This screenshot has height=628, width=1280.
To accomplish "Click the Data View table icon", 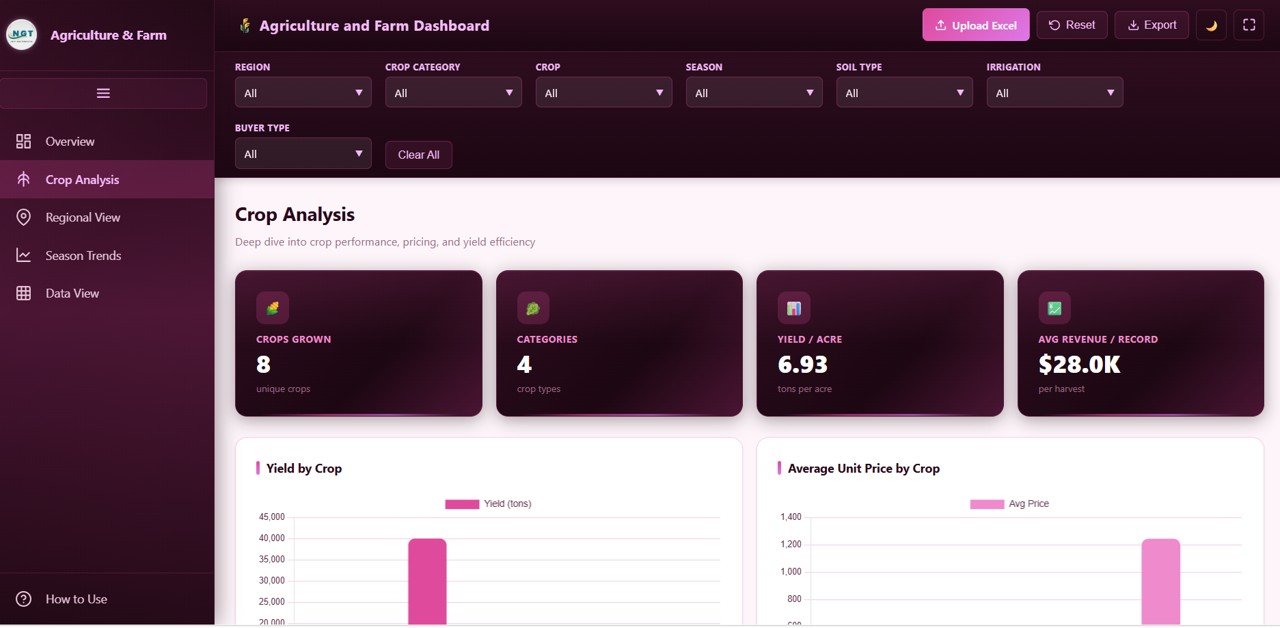I will click(23, 293).
